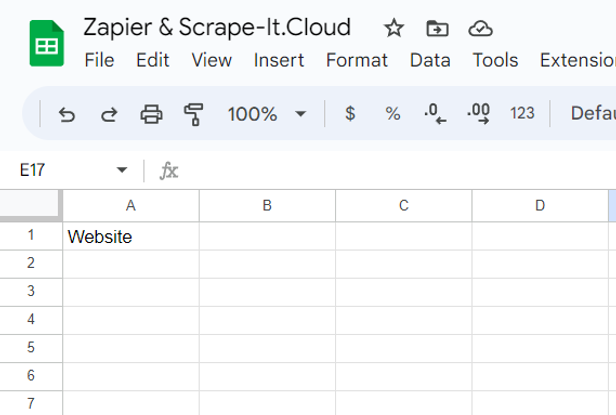
Task: Format as currency with dollar icon
Action: point(350,114)
